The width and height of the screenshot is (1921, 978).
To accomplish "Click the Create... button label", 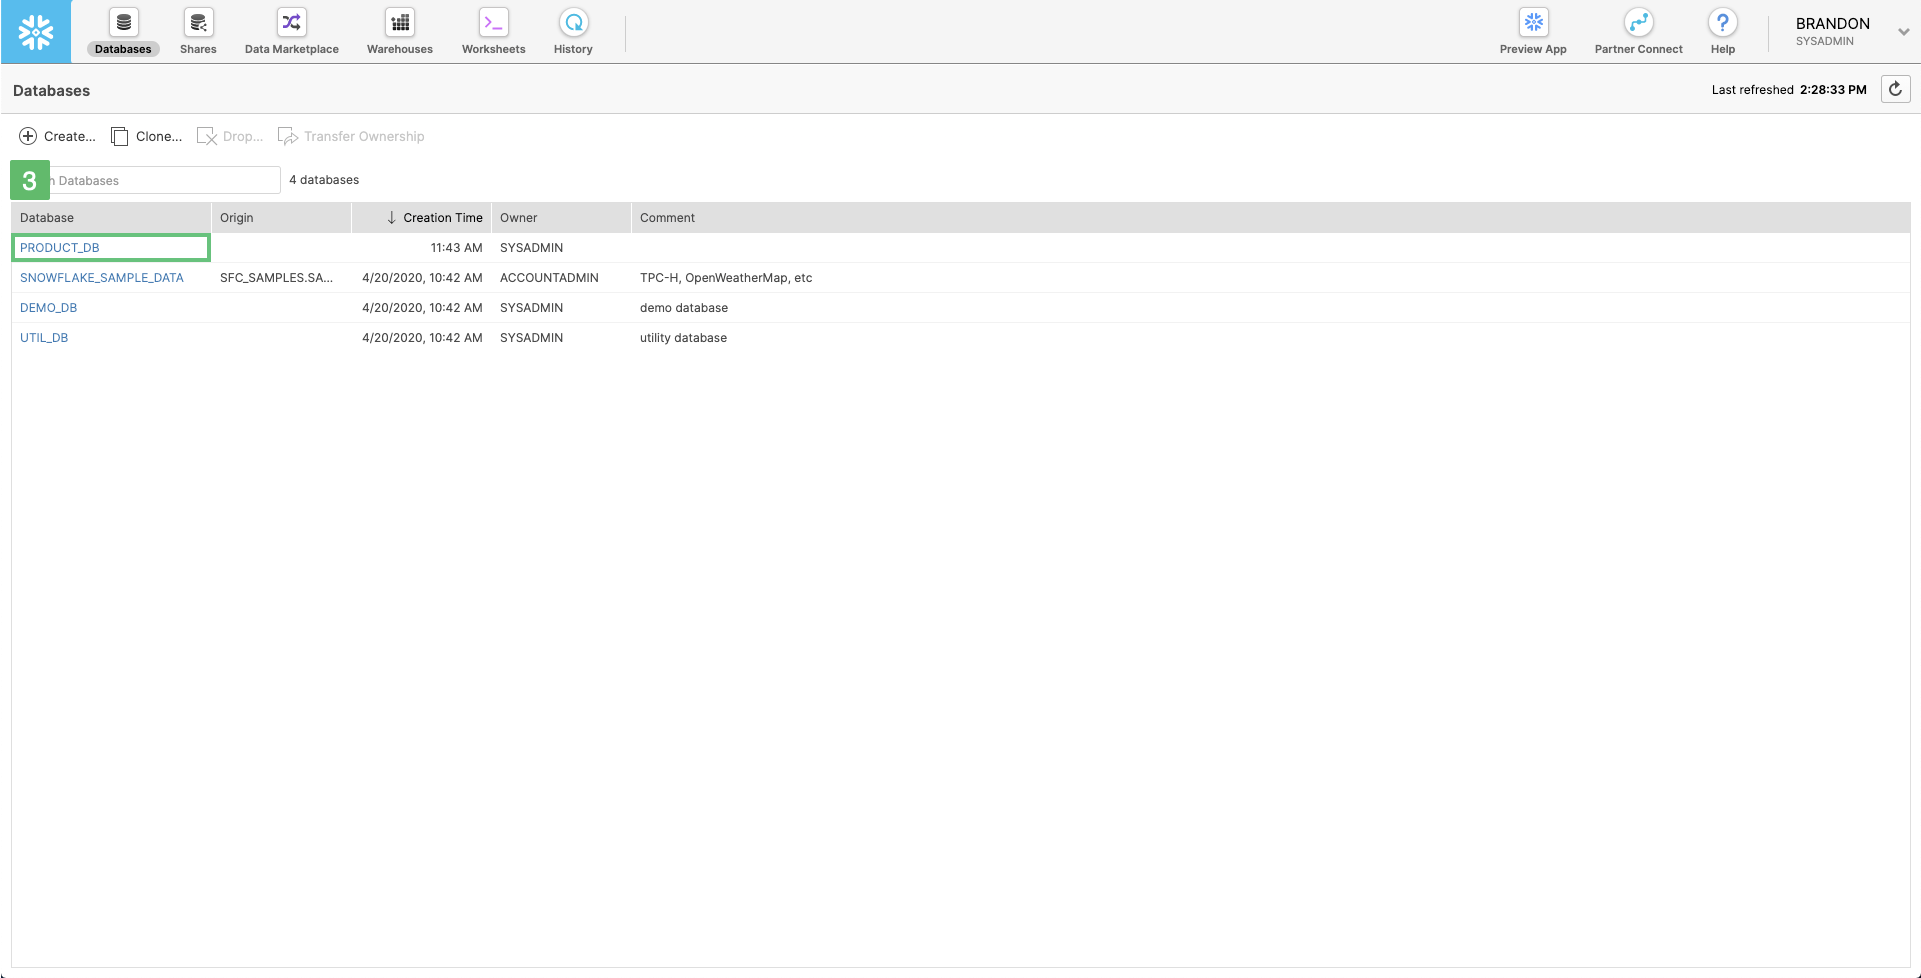I will (x=69, y=136).
